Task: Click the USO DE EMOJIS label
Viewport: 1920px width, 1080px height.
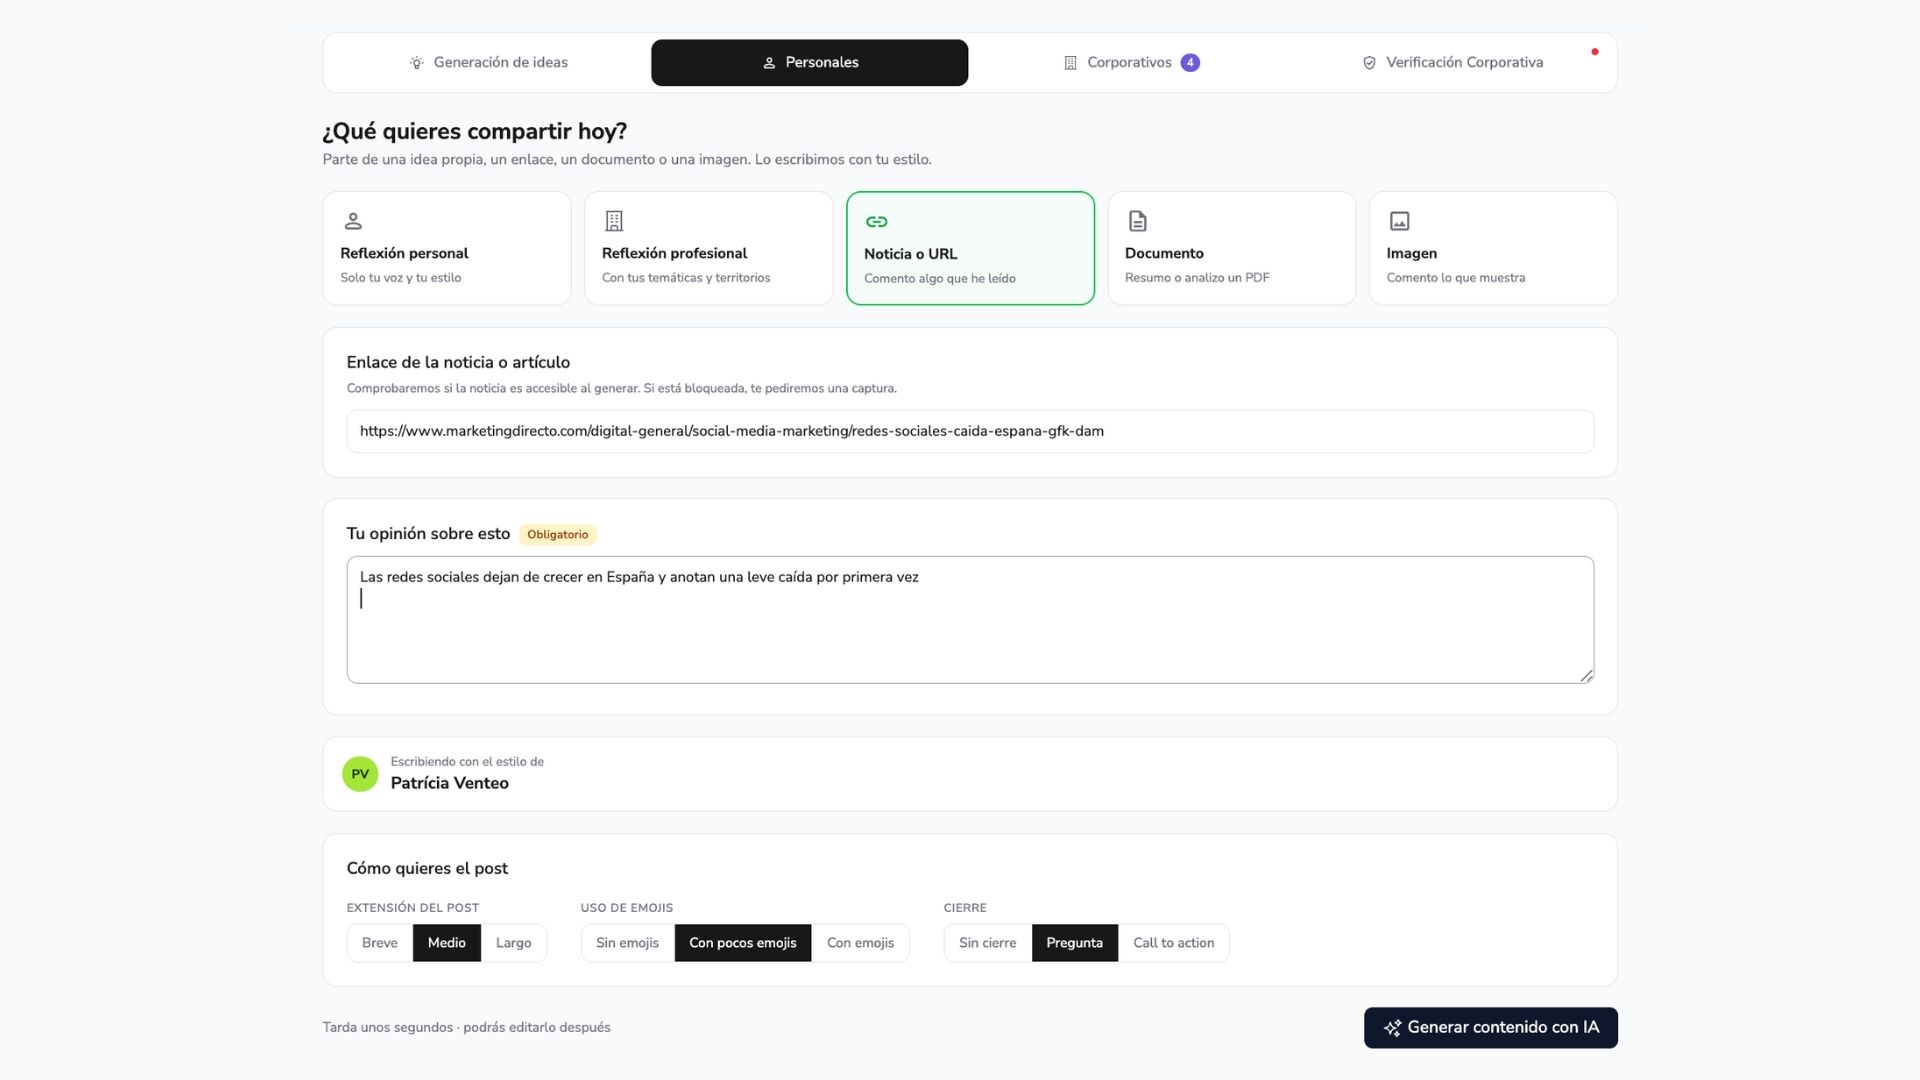Action: point(627,908)
